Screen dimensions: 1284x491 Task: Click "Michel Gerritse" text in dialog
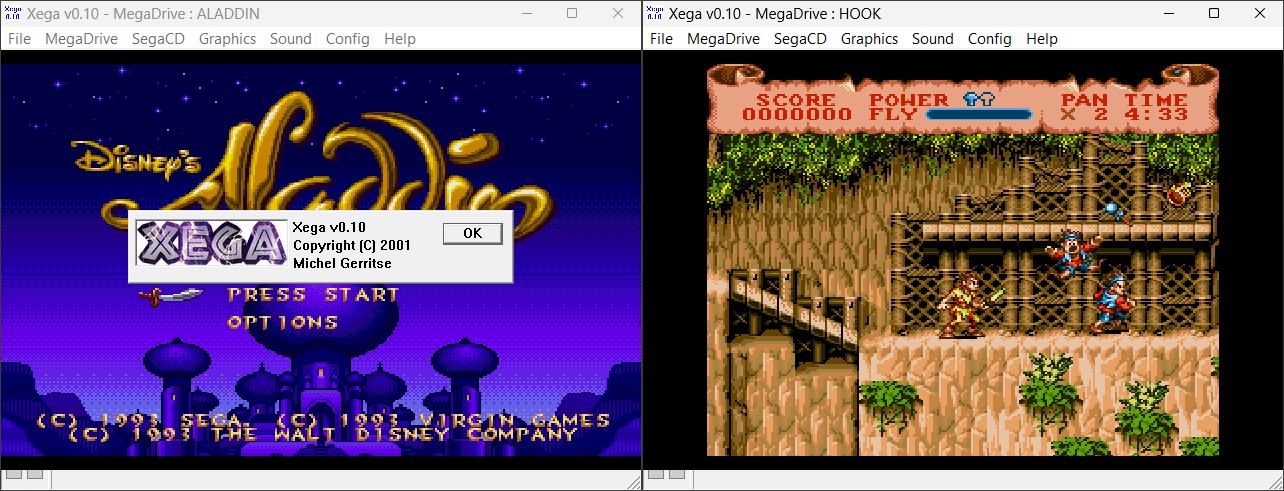click(x=343, y=263)
